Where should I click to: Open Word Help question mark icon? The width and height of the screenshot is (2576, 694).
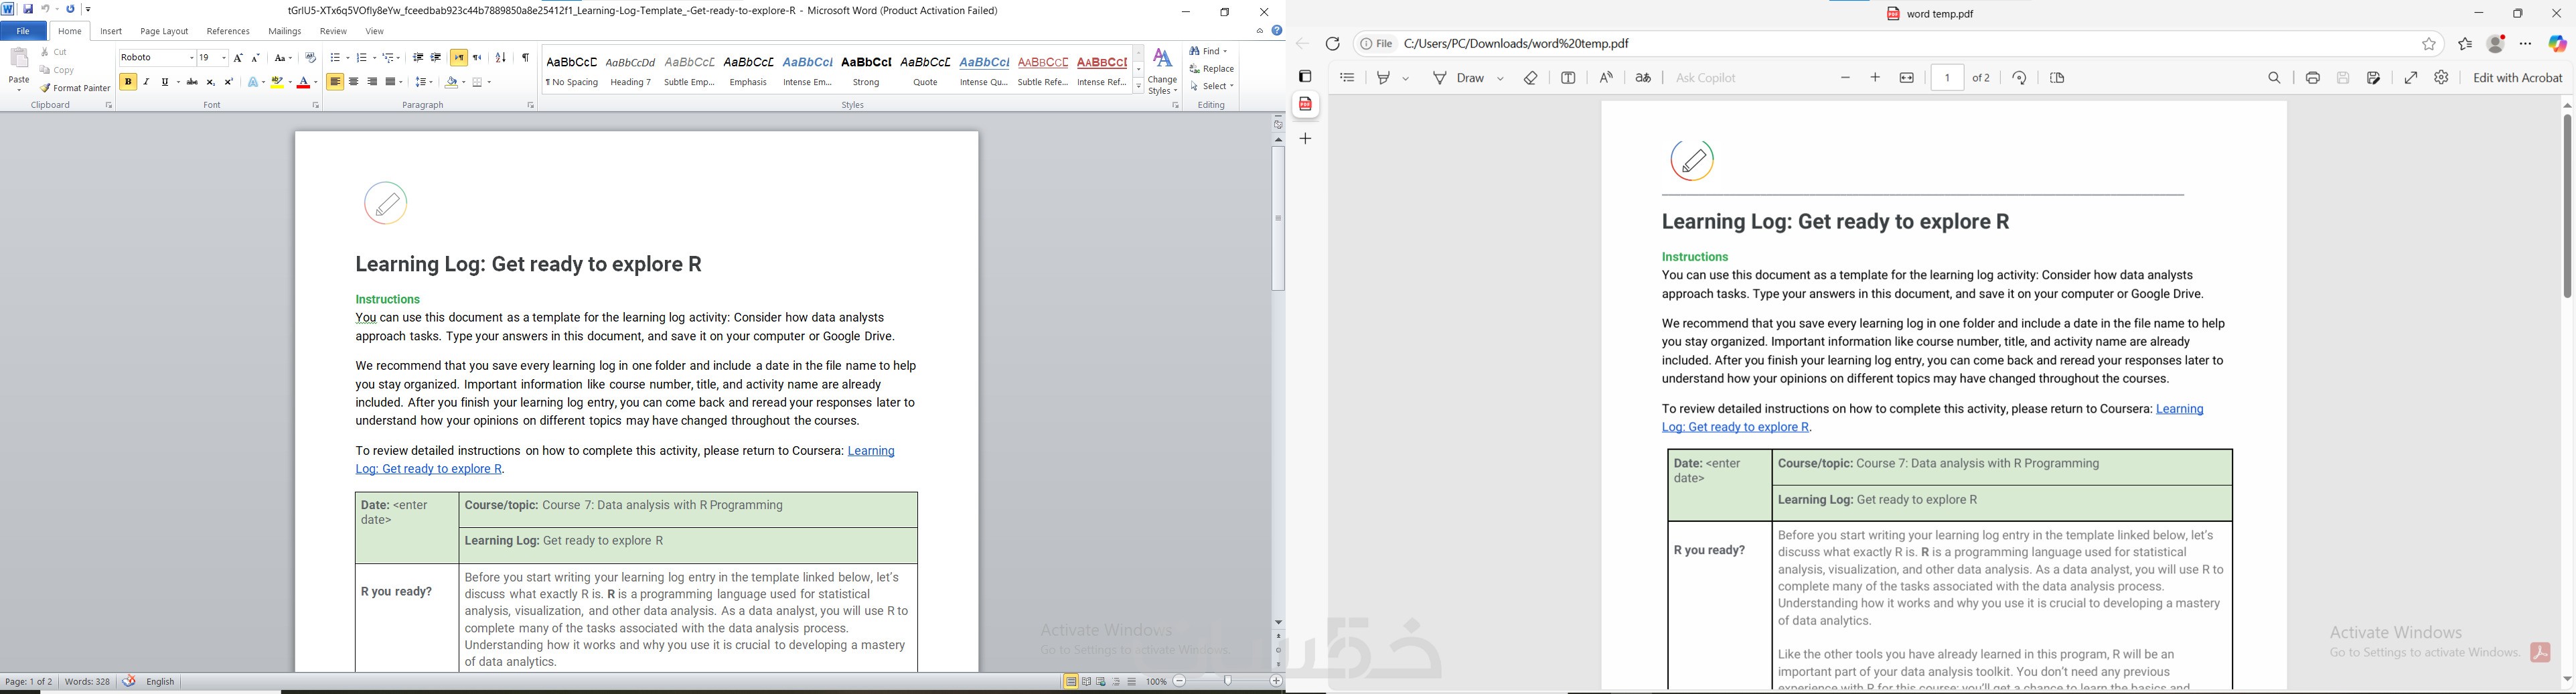click(x=1277, y=31)
